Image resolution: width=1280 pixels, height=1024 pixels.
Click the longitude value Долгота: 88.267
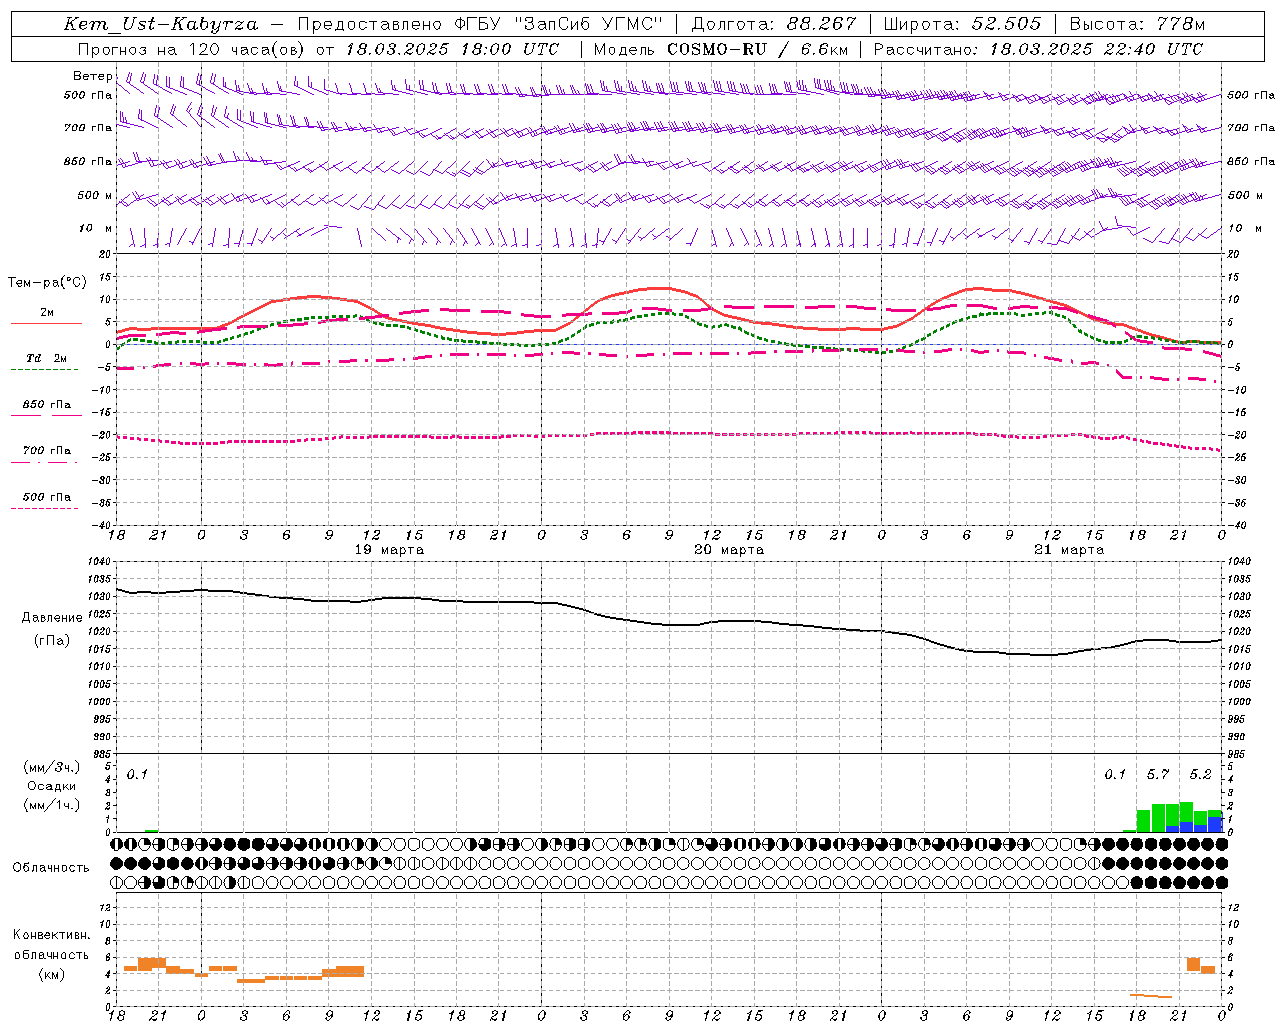pyautogui.click(x=774, y=24)
